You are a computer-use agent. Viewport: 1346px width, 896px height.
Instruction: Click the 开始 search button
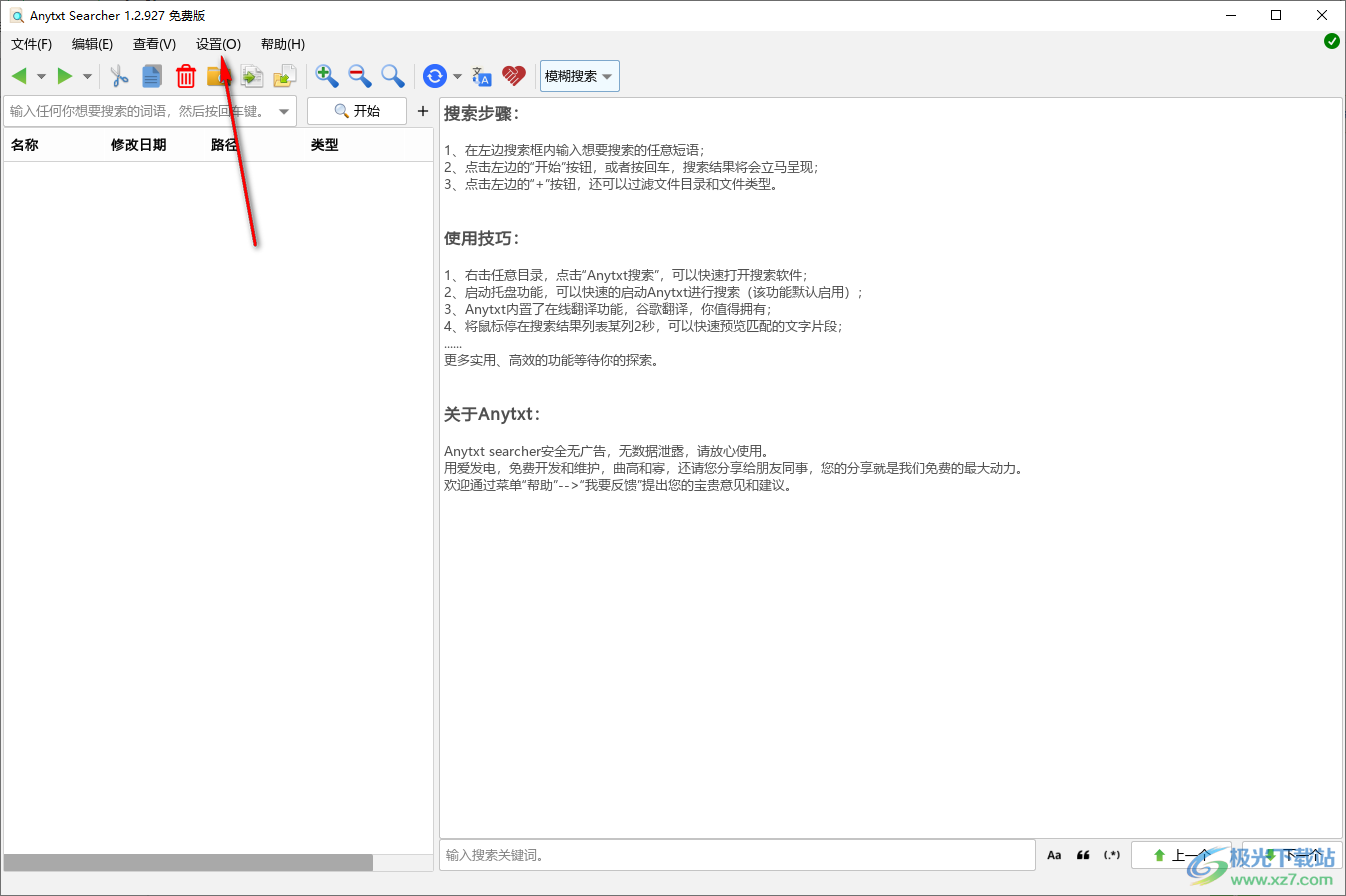357,111
